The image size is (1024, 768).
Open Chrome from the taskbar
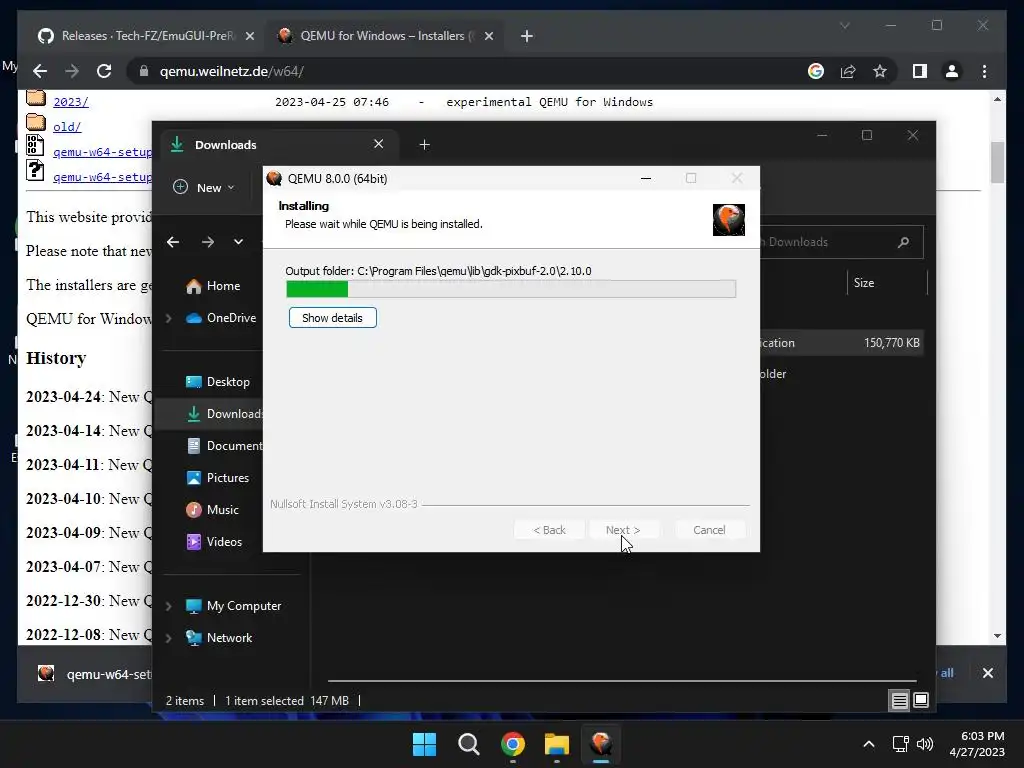pos(513,744)
